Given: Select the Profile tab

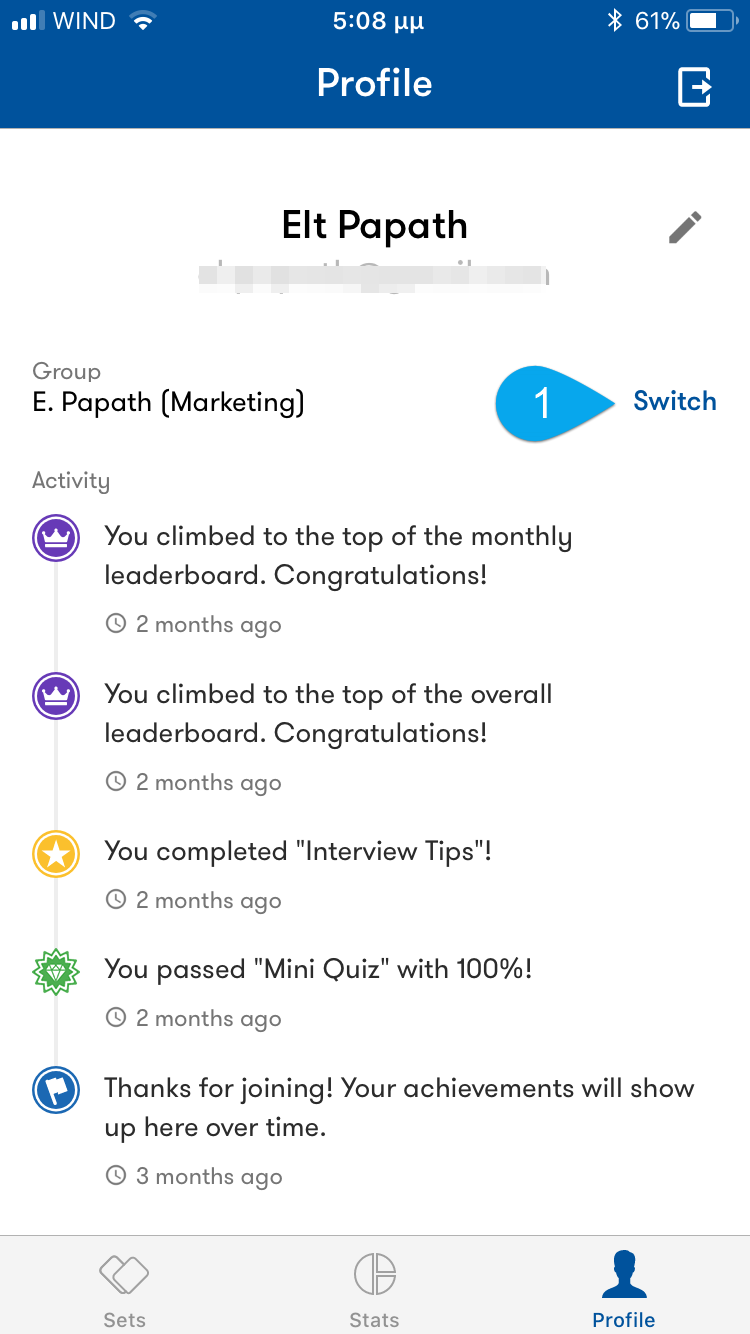Looking at the screenshot, I should point(624,1290).
